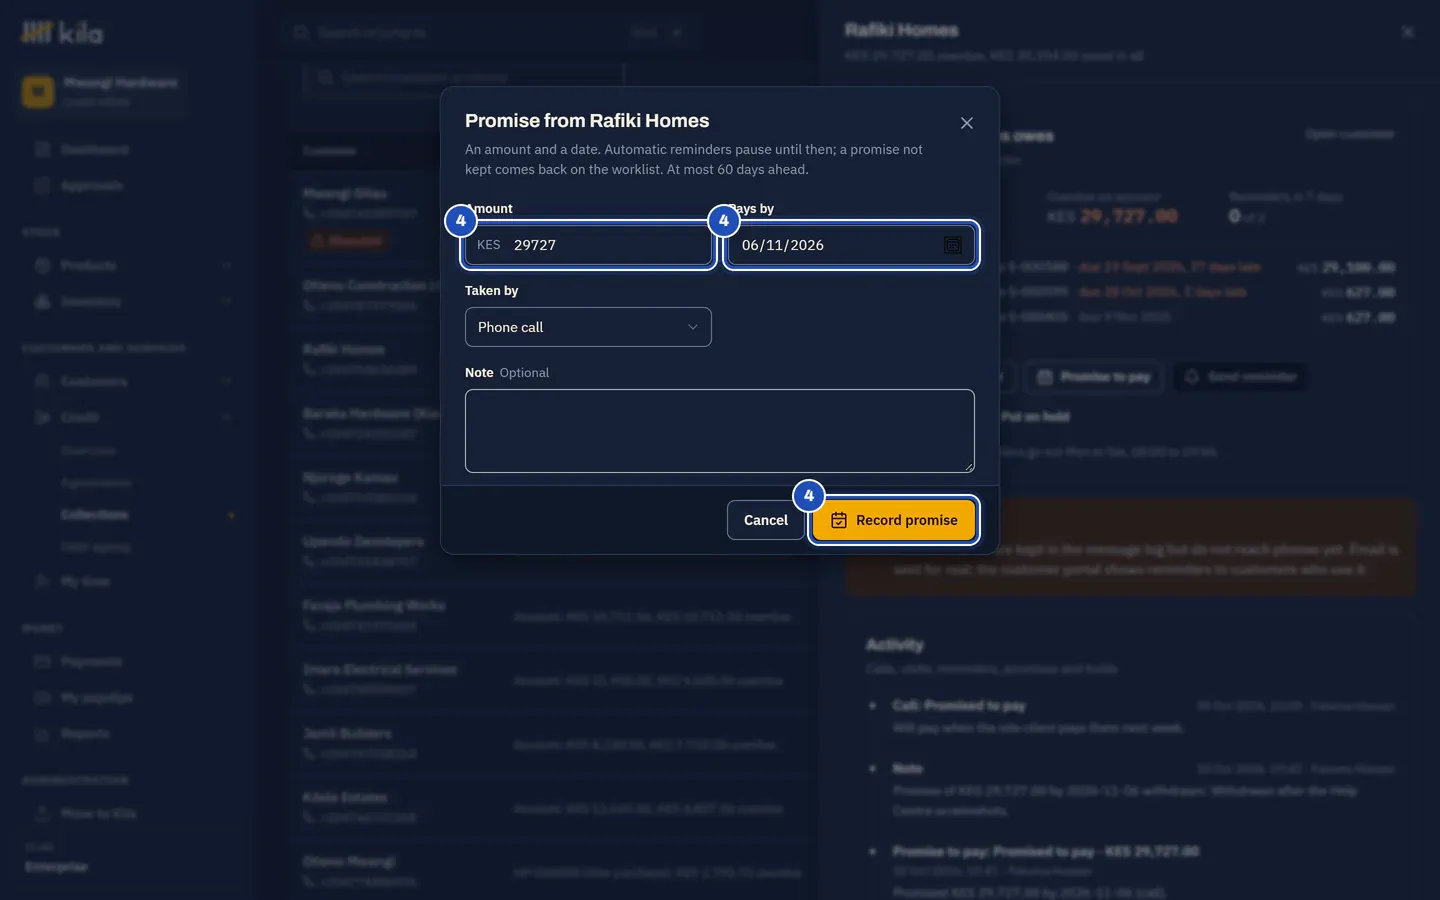
Task: Open the Taken by dropdown
Action: [588, 327]
